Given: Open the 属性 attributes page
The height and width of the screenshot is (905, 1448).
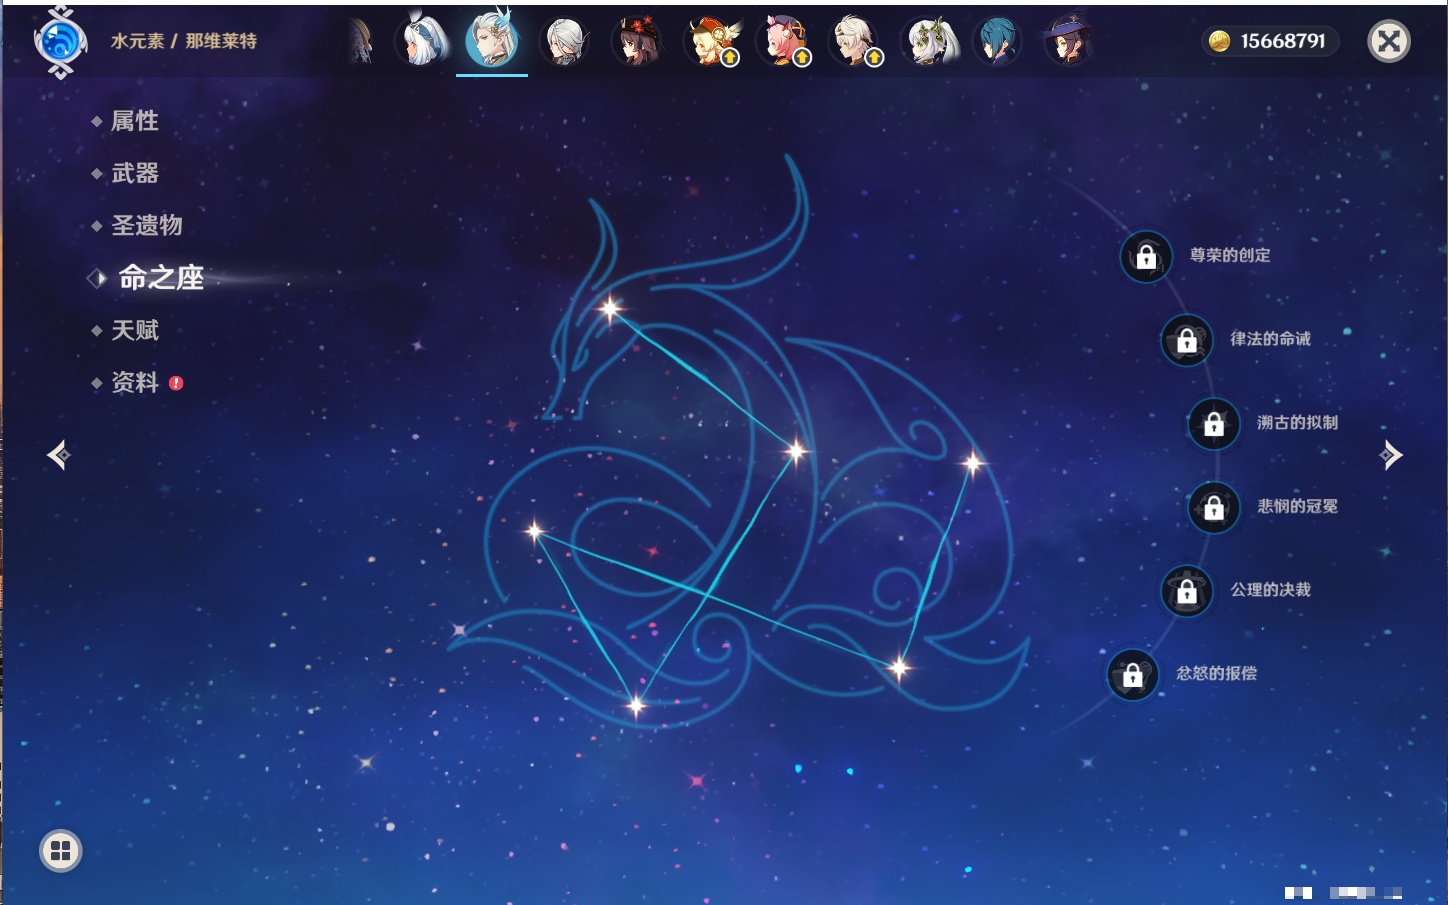Looking at the screenshot, I should point(135,121).
